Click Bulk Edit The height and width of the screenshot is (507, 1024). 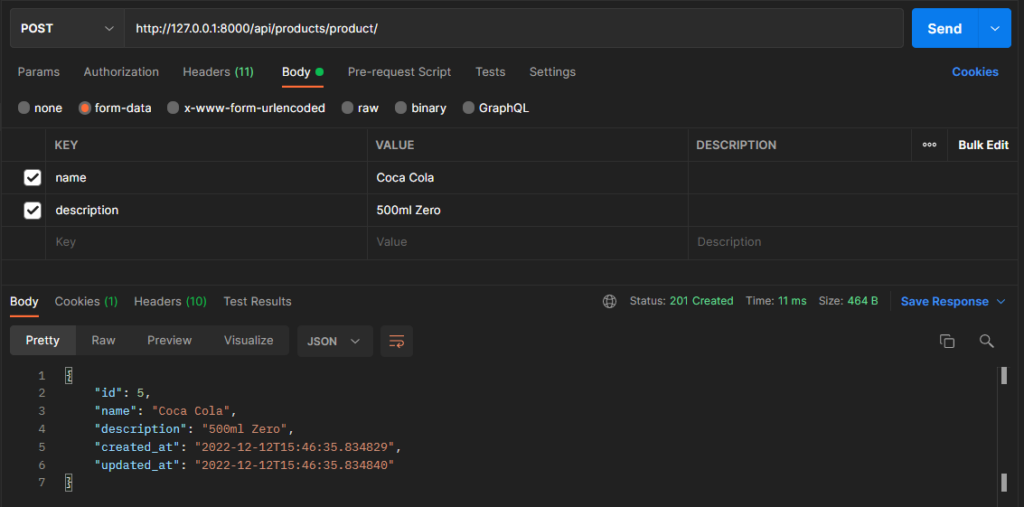(982, 145)
